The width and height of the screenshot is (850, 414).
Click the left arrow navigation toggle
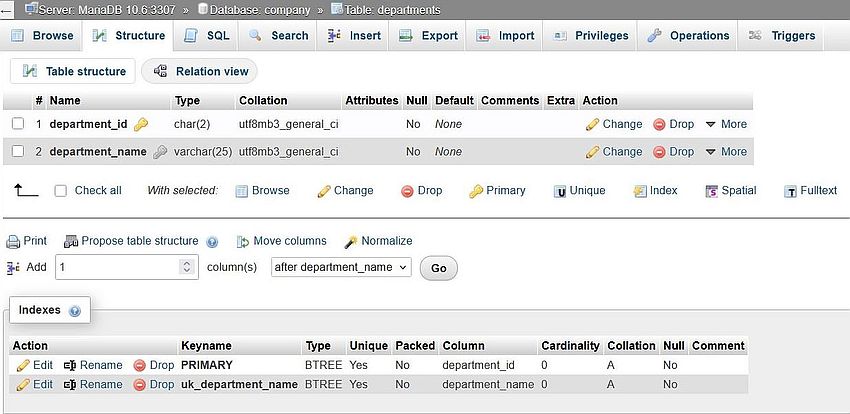tap(8, 10)
